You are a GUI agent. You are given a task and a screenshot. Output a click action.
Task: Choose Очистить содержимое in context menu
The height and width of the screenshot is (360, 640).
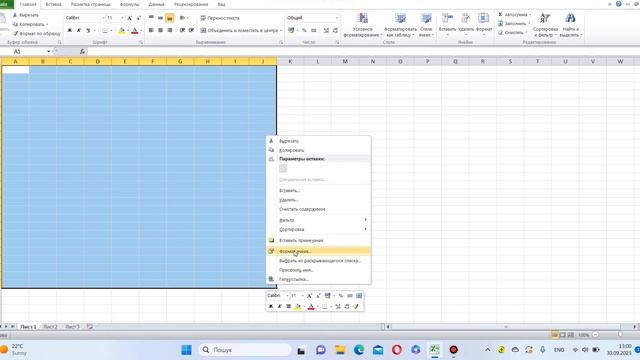[318, 209]
